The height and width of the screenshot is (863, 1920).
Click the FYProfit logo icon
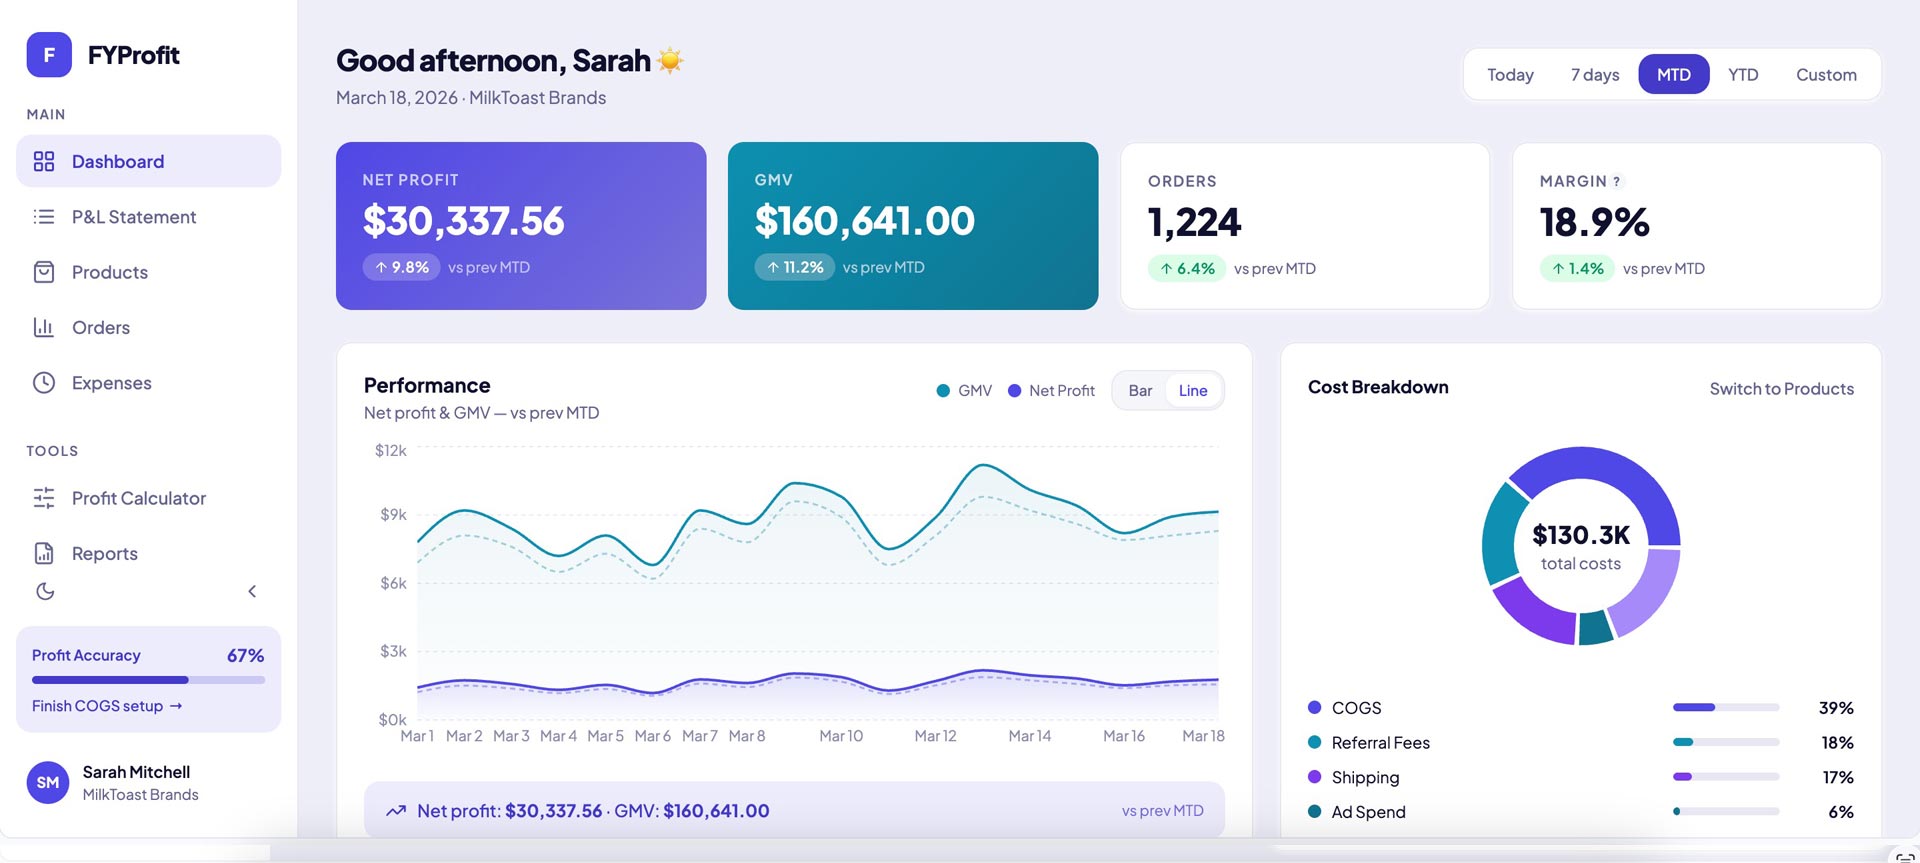(x=49, y=55)
